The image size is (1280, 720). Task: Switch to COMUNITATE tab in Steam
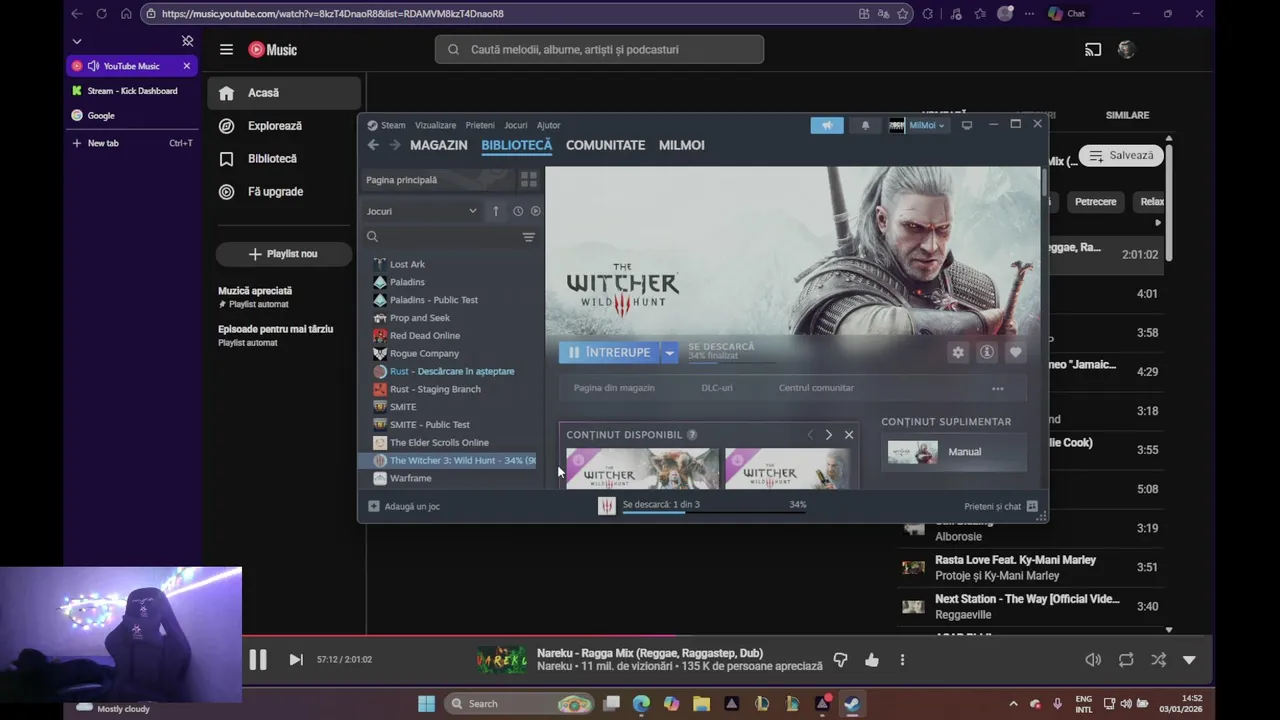[x=605, y=145]
